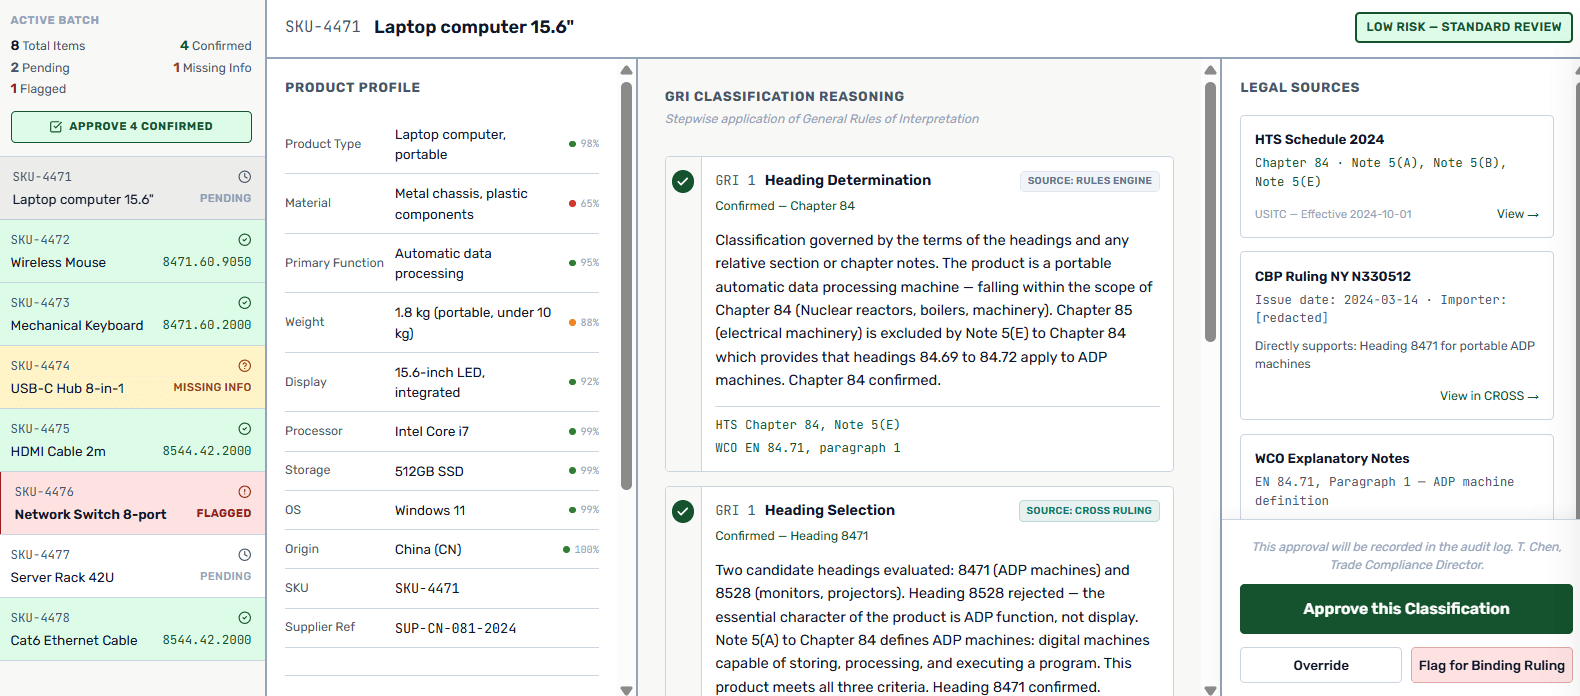Select Mechanical Keyboard SKU-4473 item
Image resolution: width=1580 pixels, height=696 pixels.
click(132, 314)
